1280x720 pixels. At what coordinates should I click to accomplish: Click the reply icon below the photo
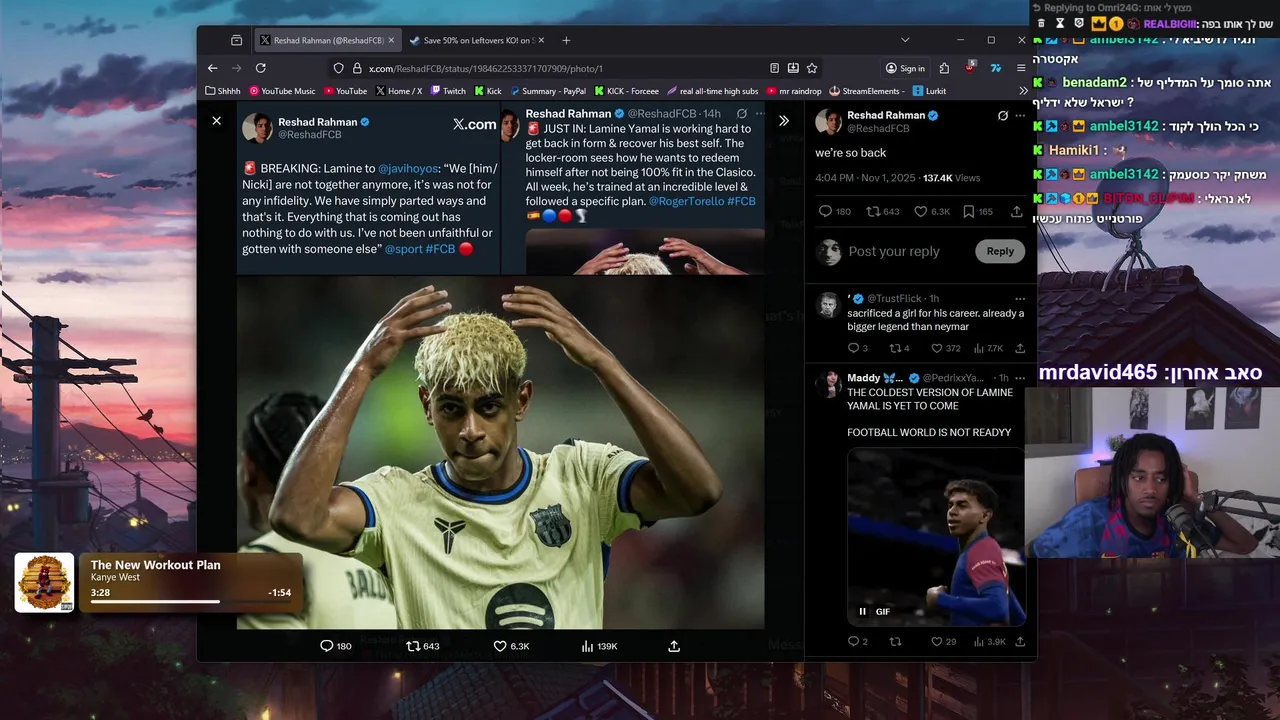335,646
